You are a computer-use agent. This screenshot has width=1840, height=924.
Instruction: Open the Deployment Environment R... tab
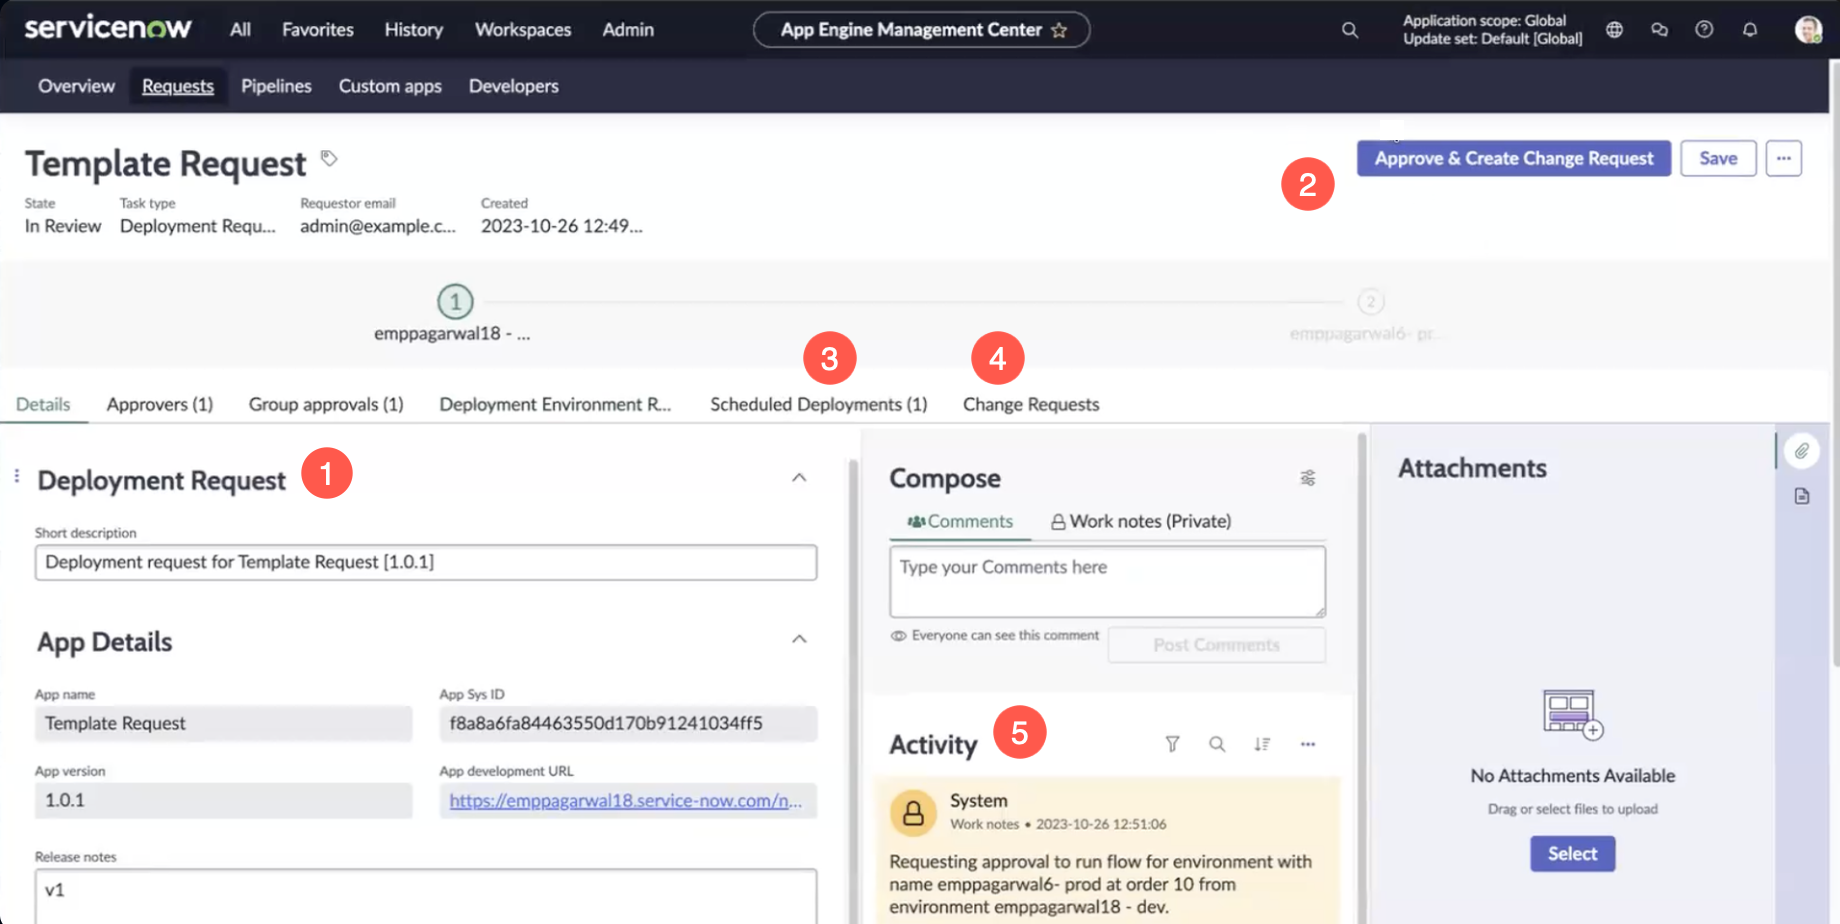pos(555,404)
